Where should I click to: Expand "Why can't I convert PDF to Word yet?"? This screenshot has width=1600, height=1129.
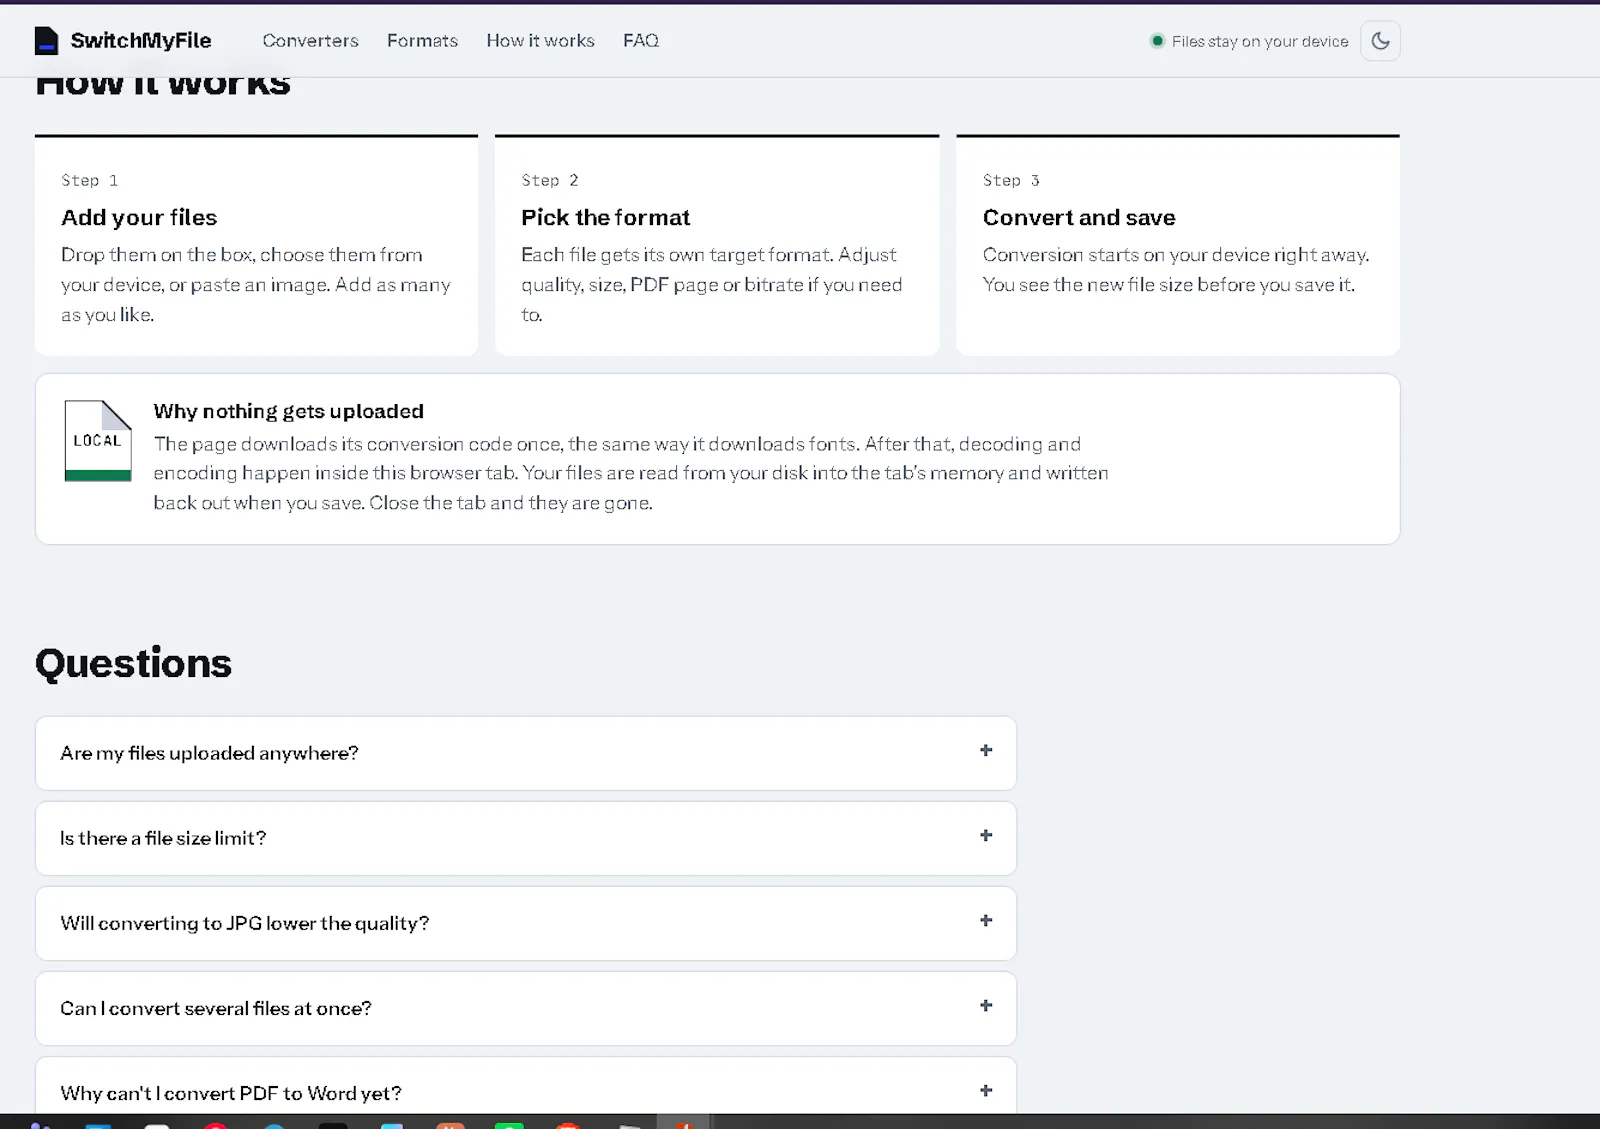526,1086
